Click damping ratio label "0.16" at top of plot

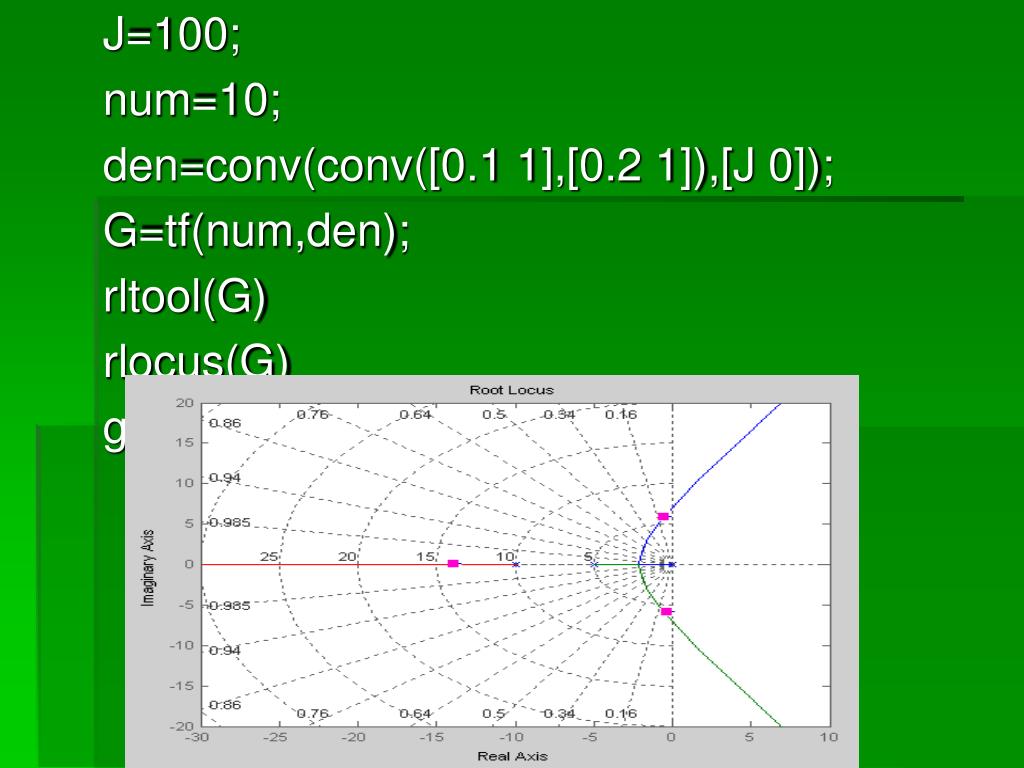(620, 415)
